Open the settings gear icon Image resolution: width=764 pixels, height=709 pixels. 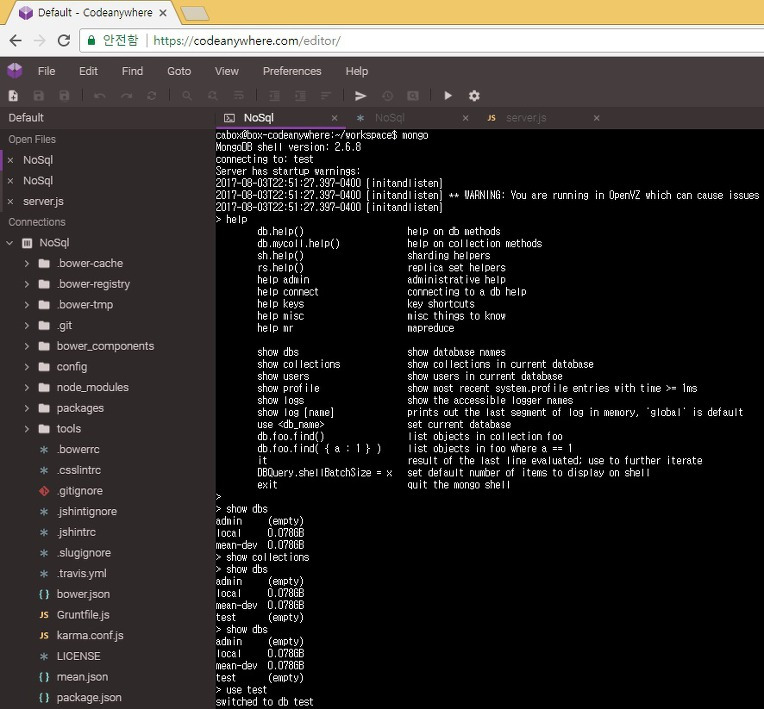[x=474, y=96]
